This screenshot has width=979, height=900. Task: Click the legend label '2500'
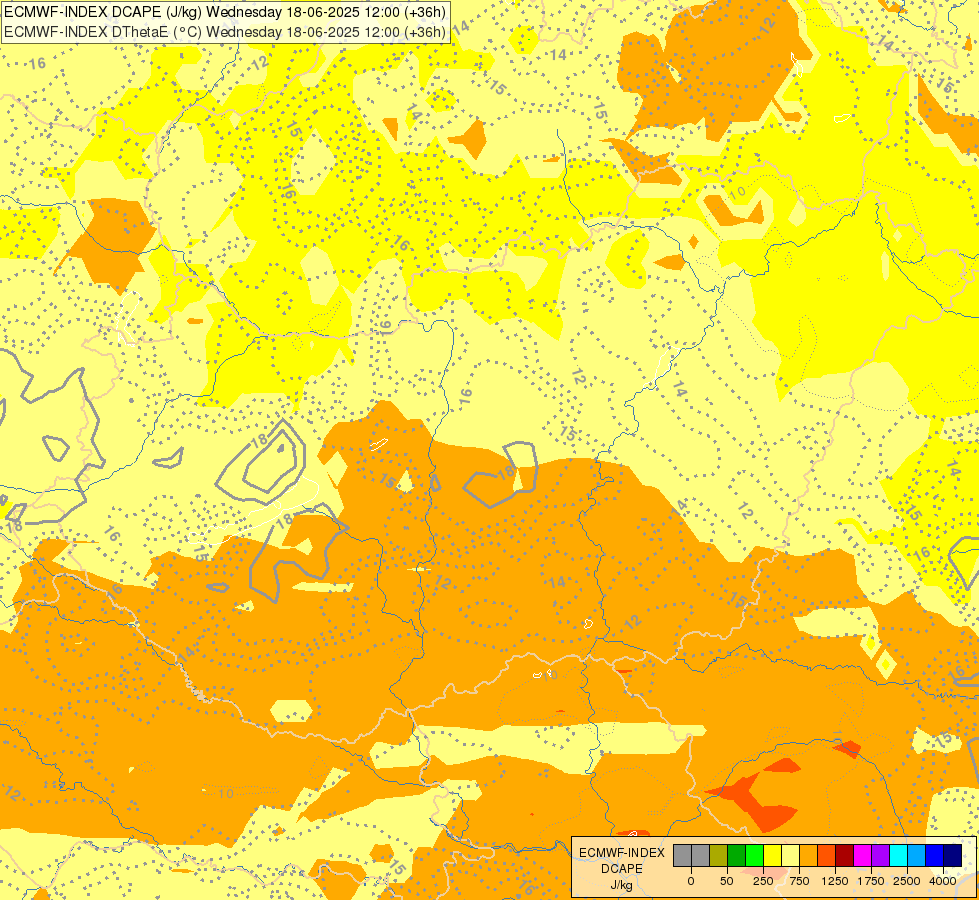(907, 881)
